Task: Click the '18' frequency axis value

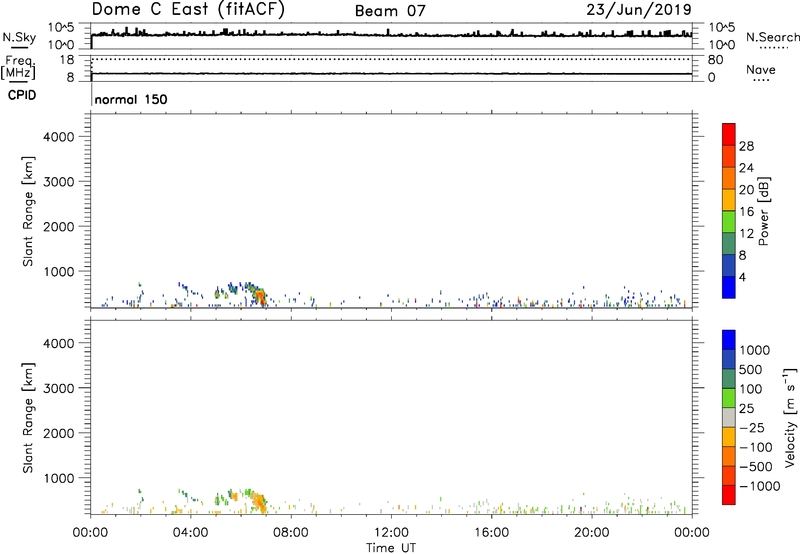Action: (67, 60)
